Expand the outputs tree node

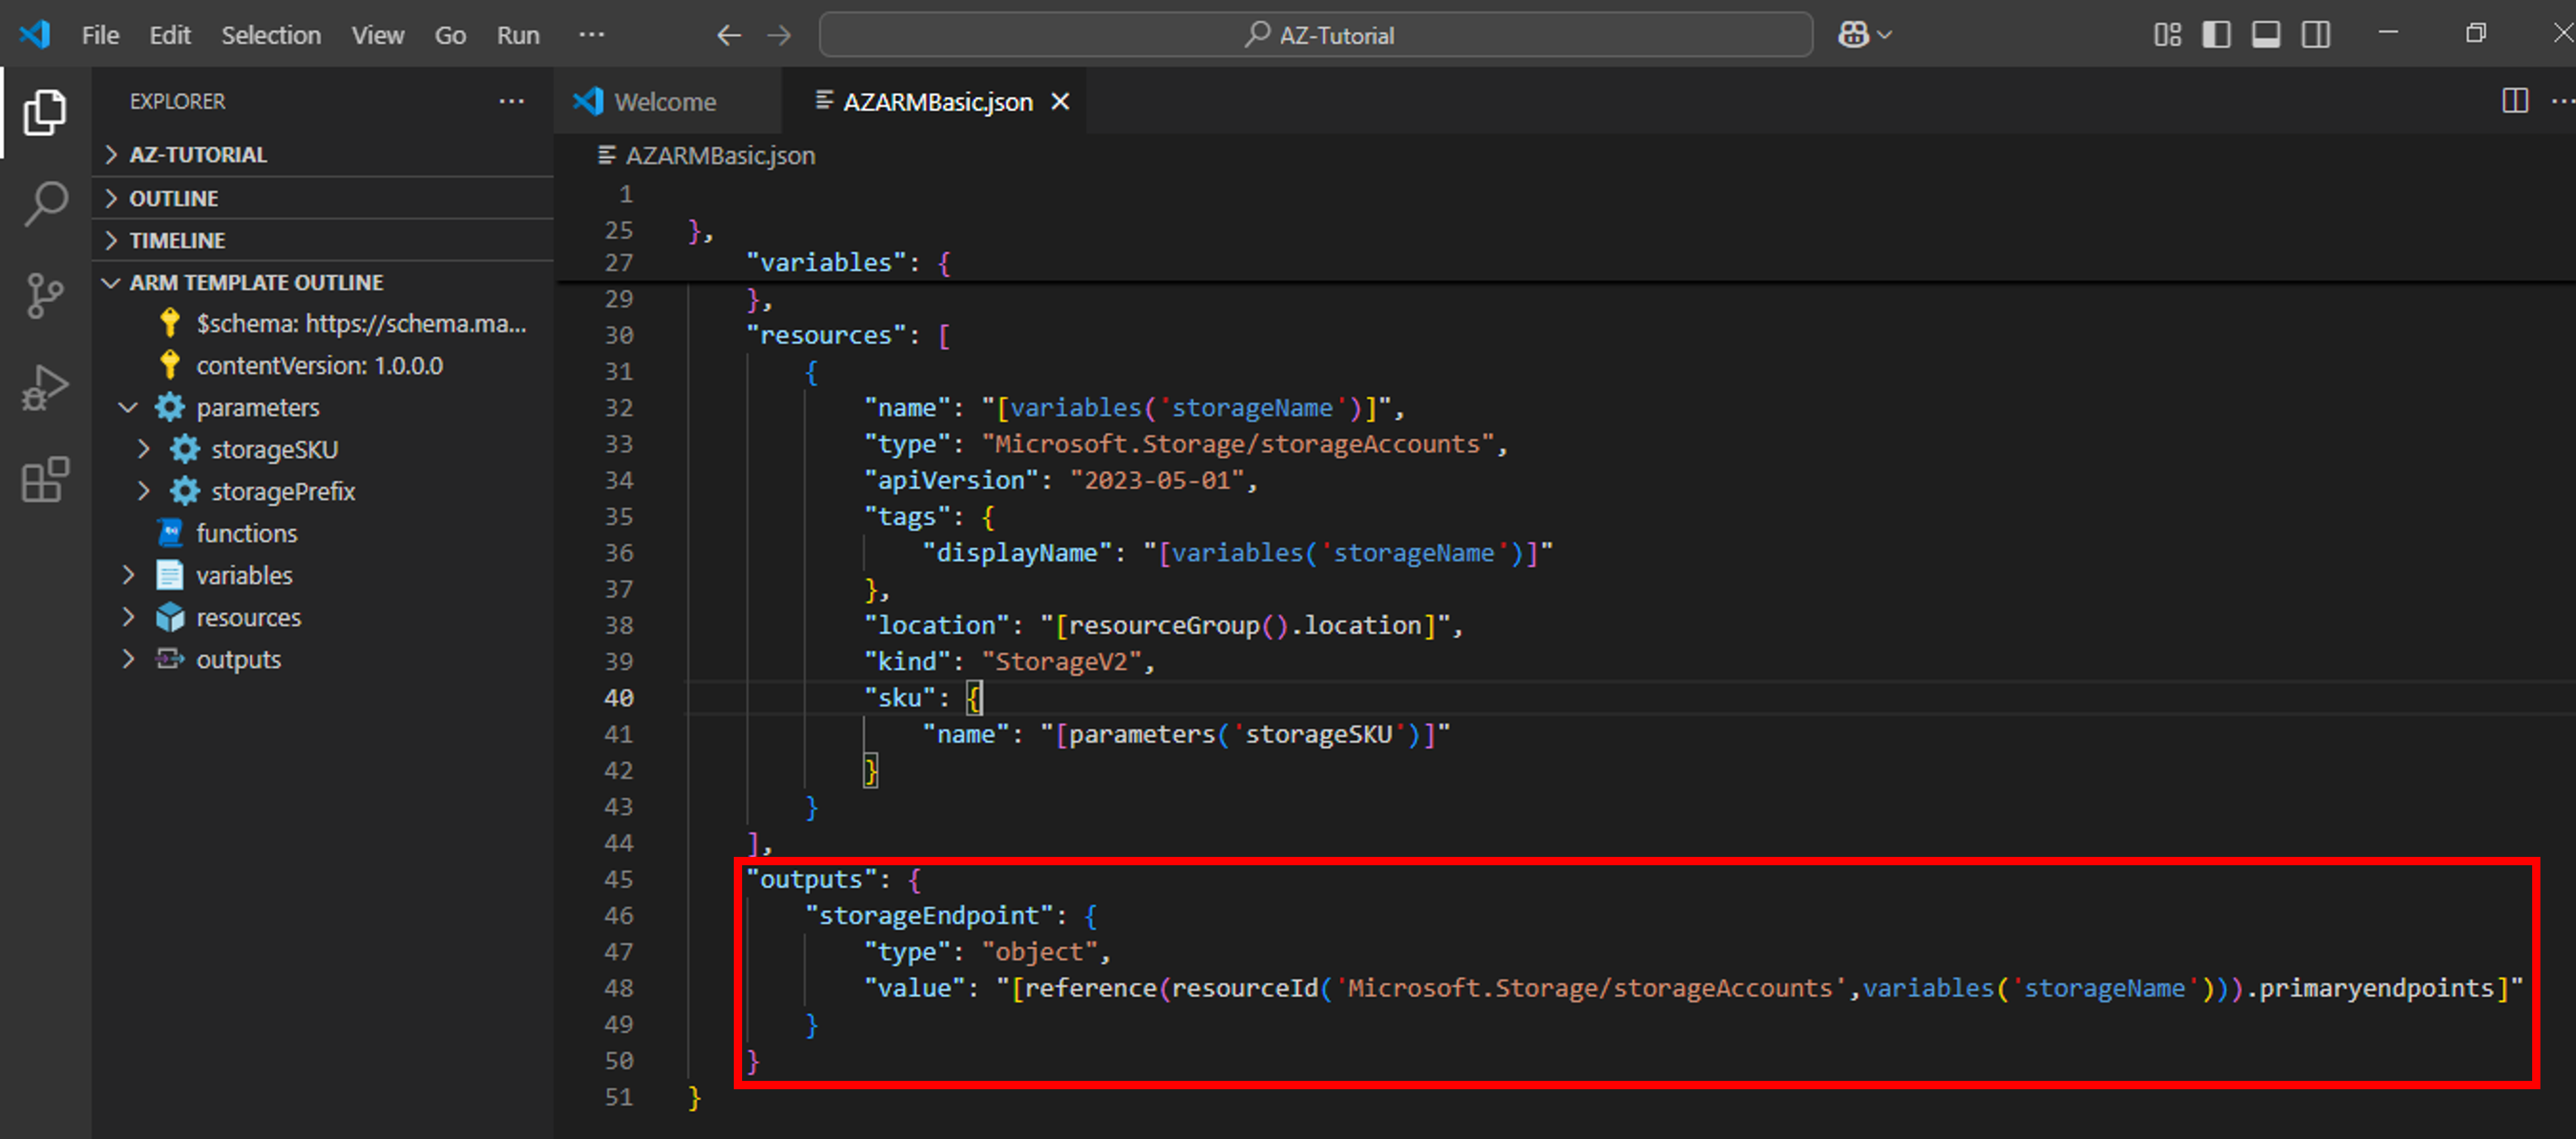(128, 659)
